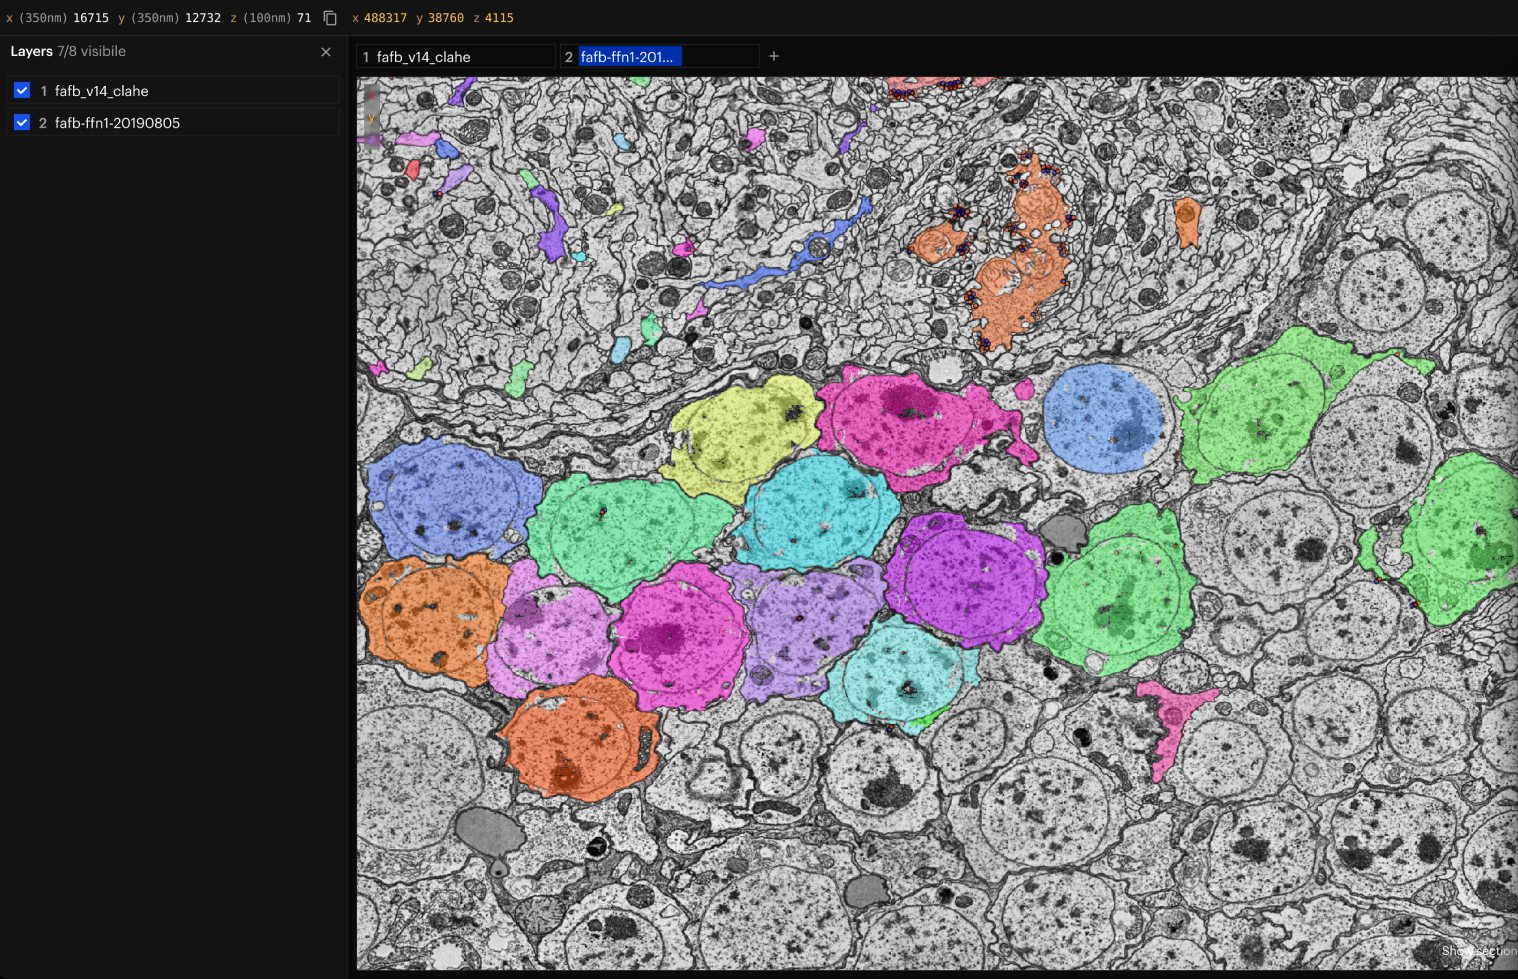Click the y 38760 mouse position readout
This screenshot has width=1518, height=979.
pos(440,18)
